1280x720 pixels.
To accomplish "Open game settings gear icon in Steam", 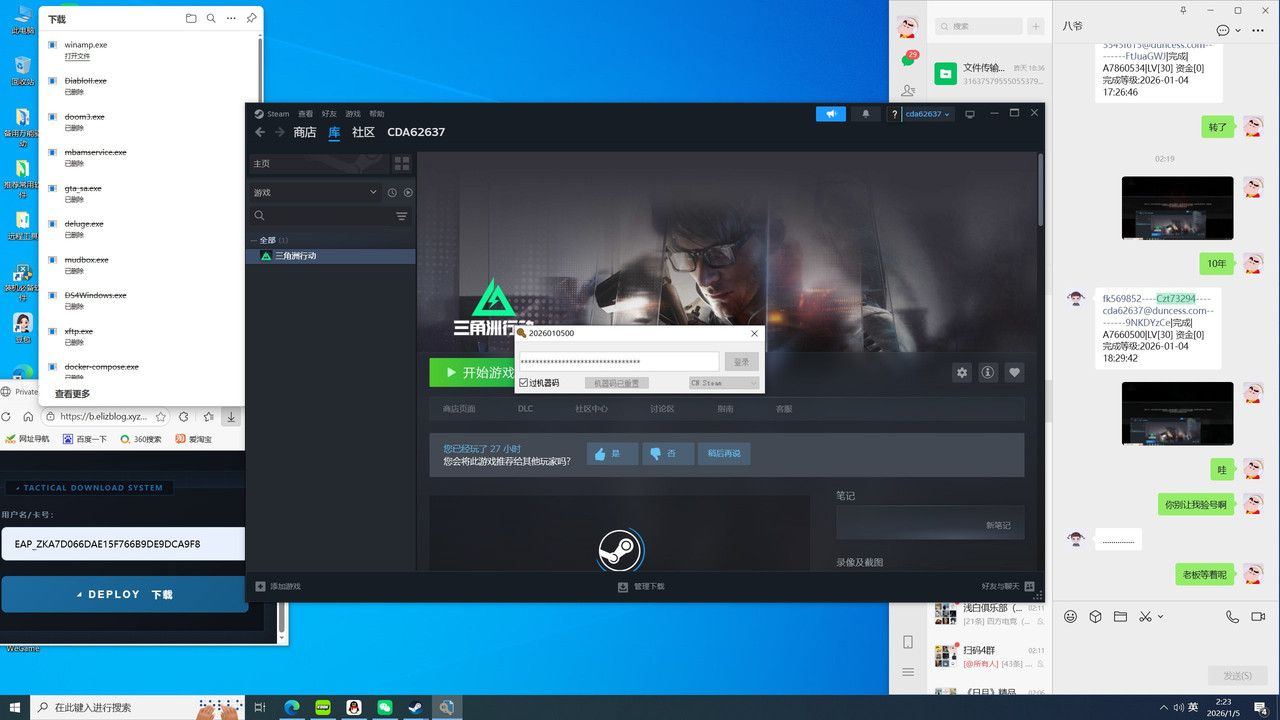I will (x=962, y=372).
